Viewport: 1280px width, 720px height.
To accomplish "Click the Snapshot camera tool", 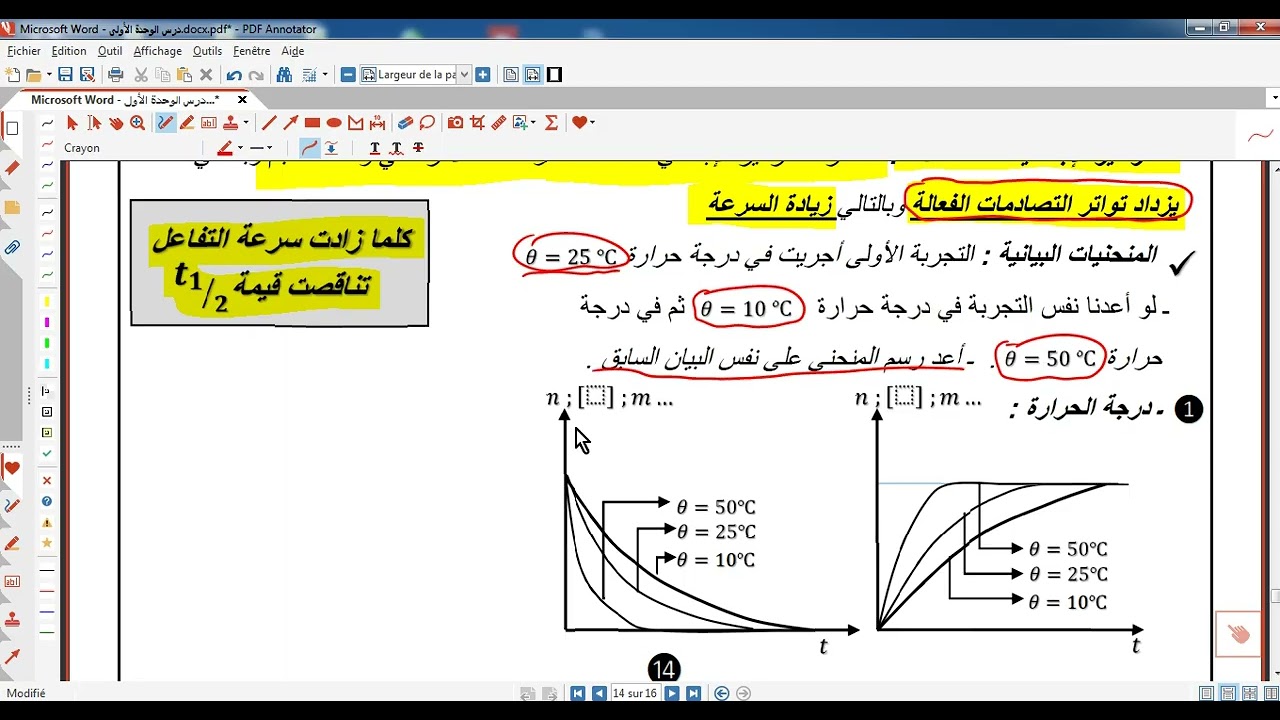I will 455,123.
